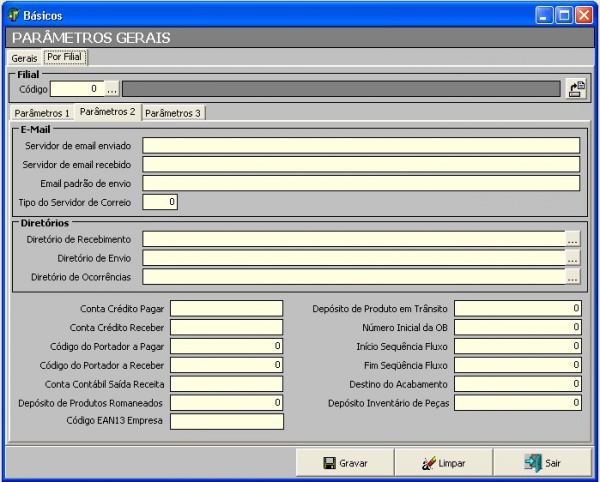Viewport: 600px width, 482px height.
Task: Click the Código EAN13 Empresa field
Action: [227, 422]
